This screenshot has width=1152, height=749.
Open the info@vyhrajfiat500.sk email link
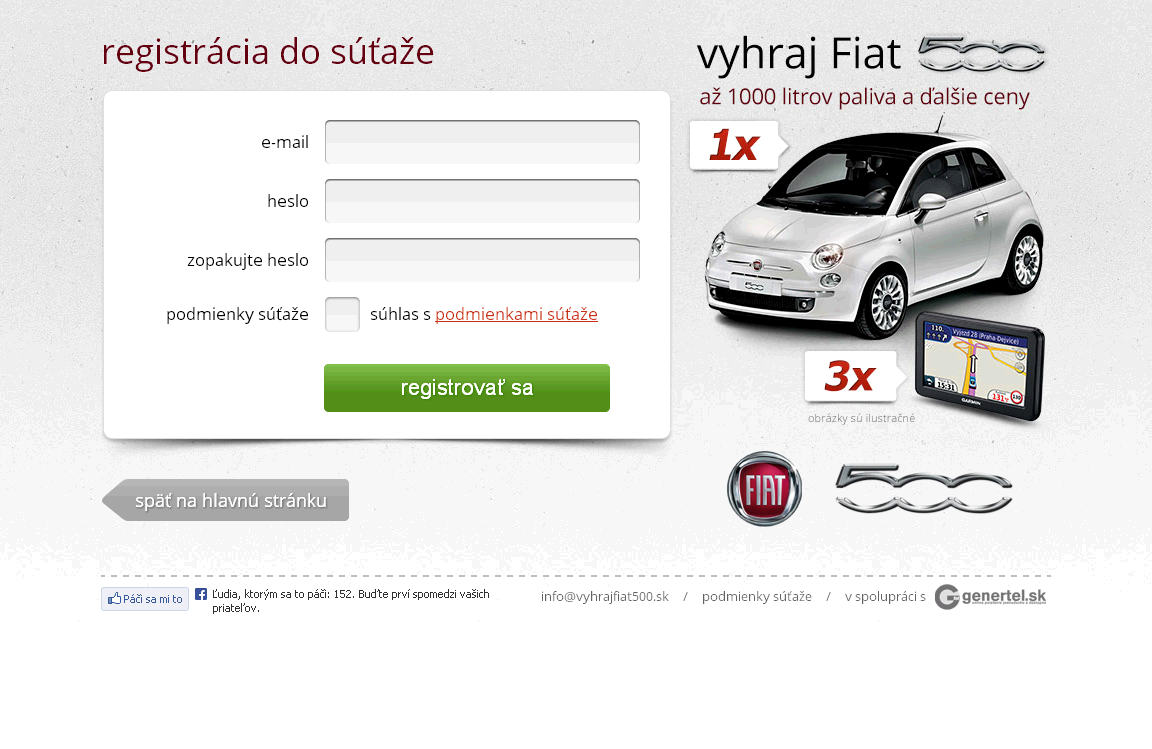[605, 597]
